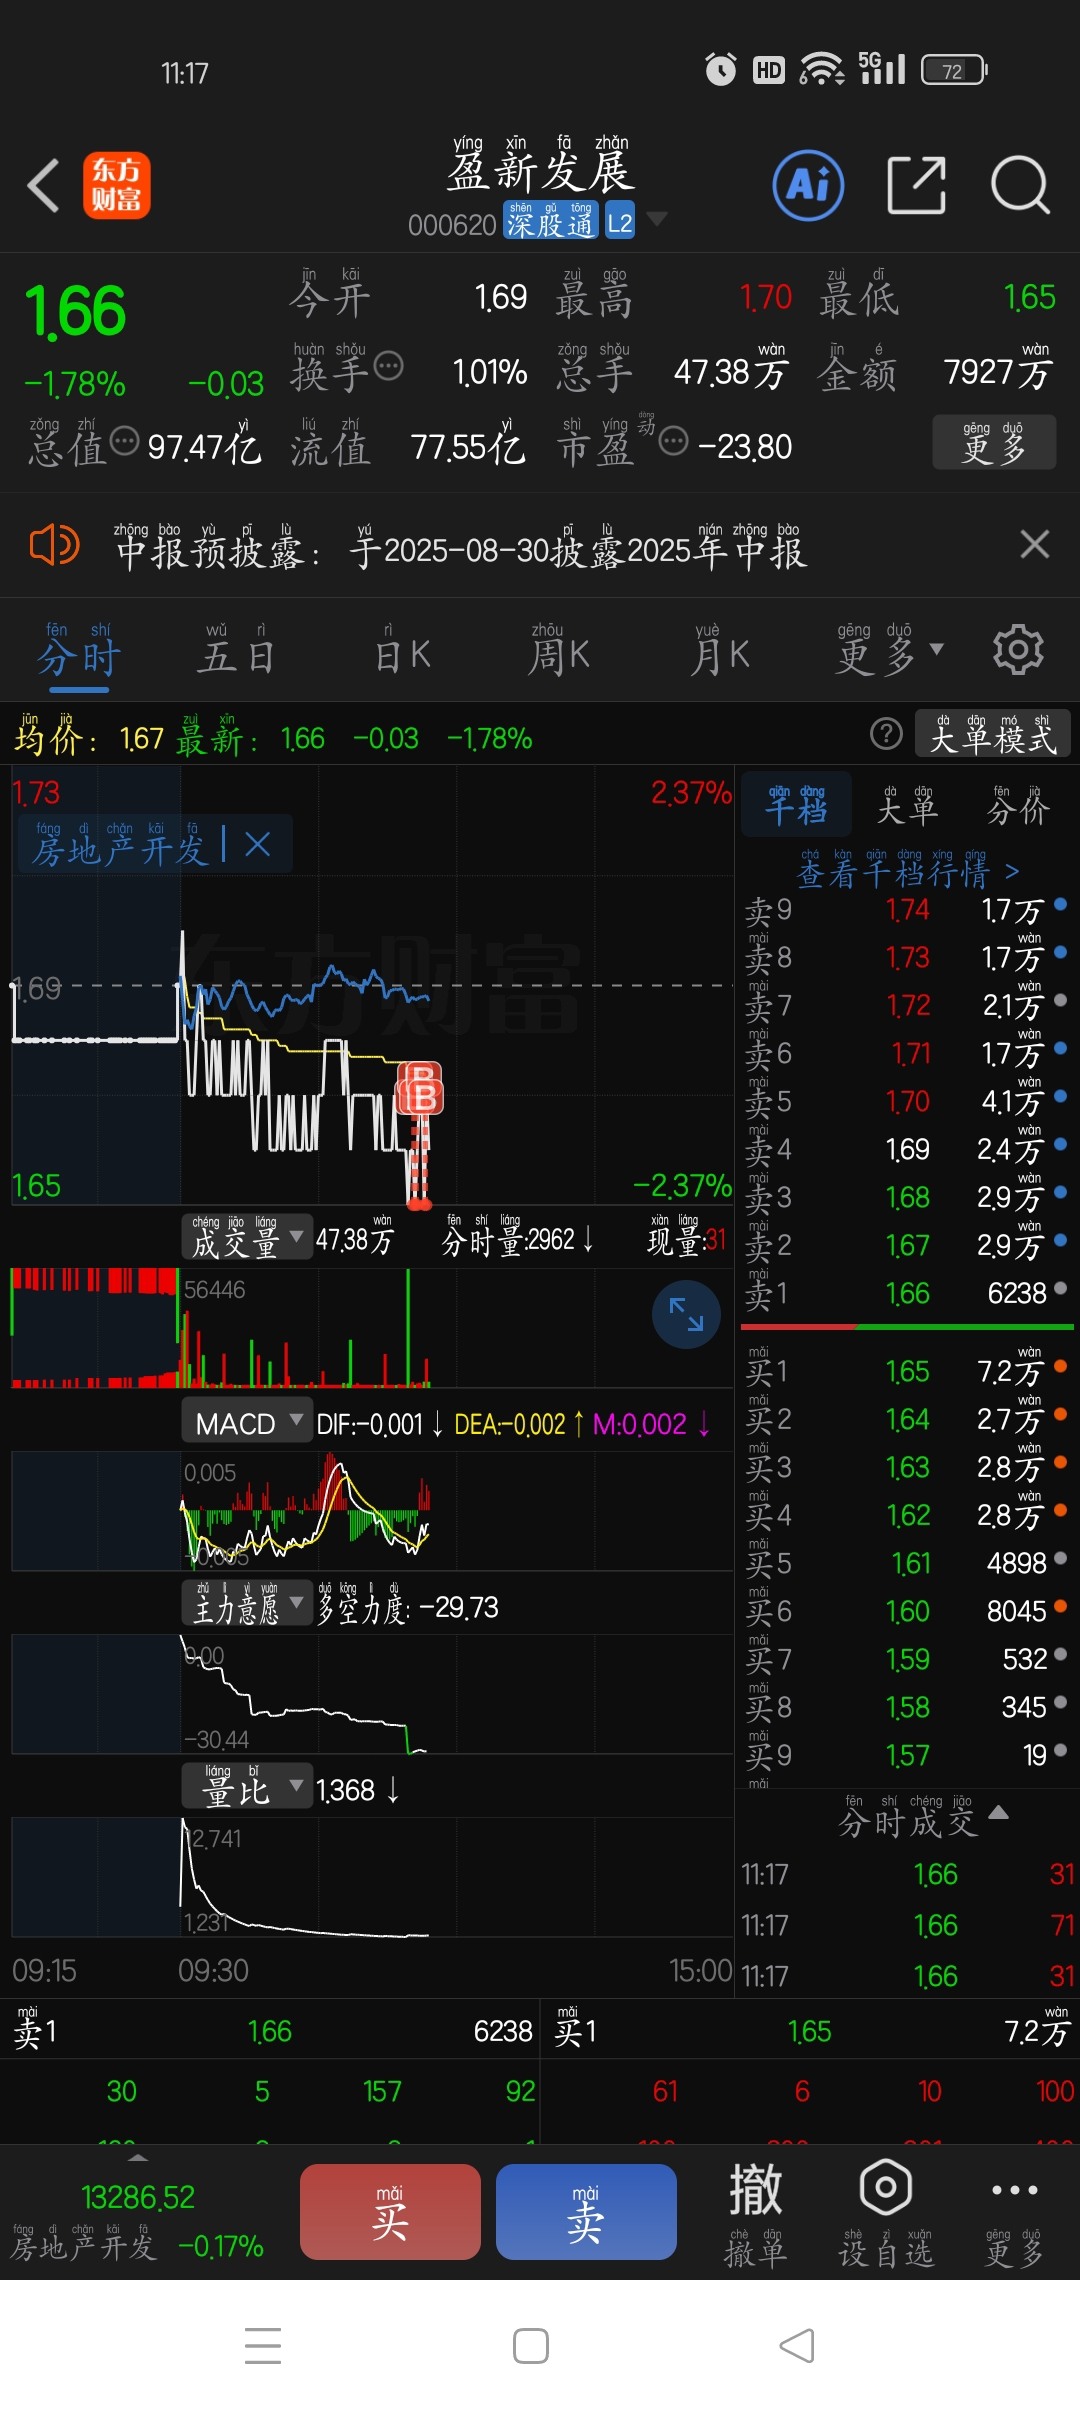1080x2412 pixels.
Task: Tap the orange dot beside 买1
Action: click(1060, 1365)
